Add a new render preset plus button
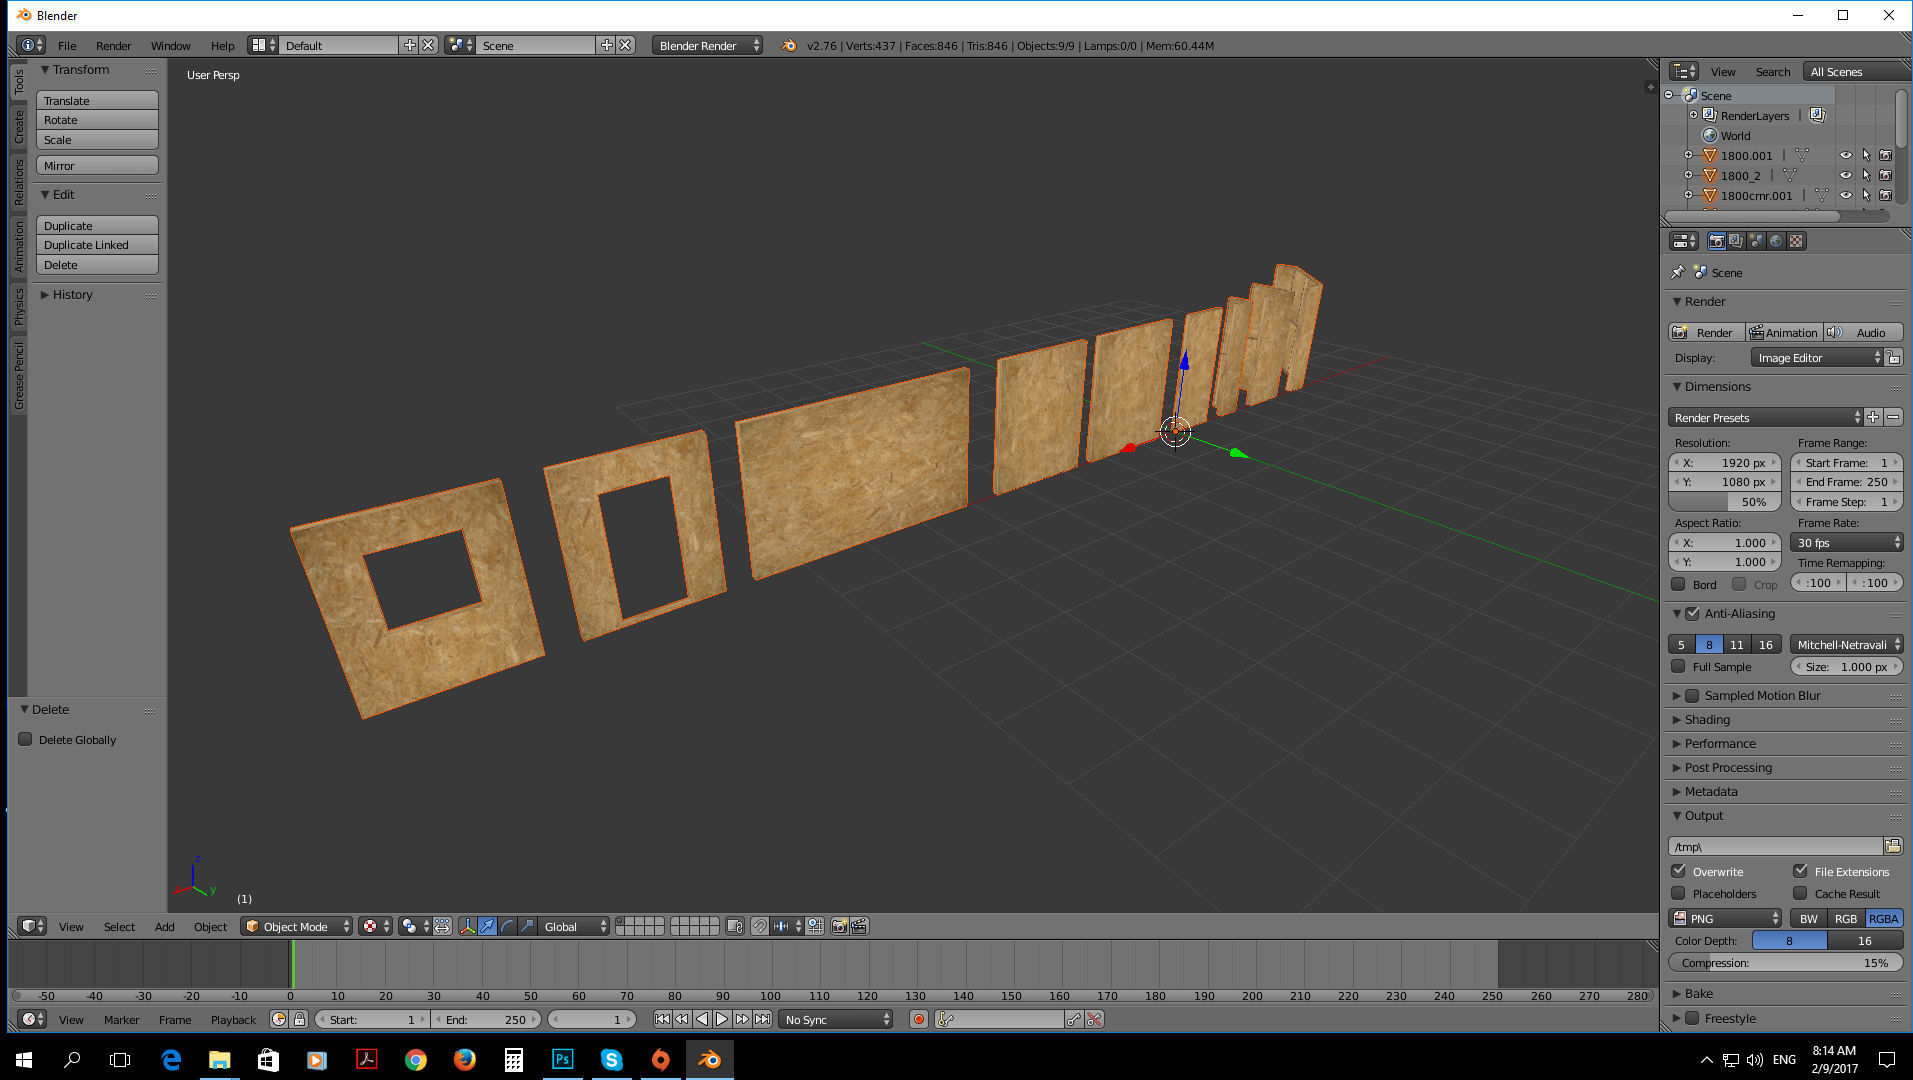This screenshot has height=1080, width=1913. coord(1873,417)
